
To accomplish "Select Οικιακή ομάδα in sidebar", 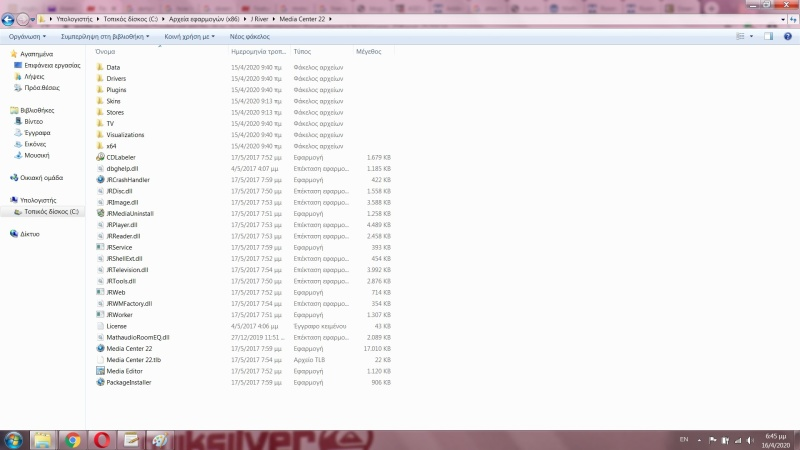I will (x=41, y=178).
